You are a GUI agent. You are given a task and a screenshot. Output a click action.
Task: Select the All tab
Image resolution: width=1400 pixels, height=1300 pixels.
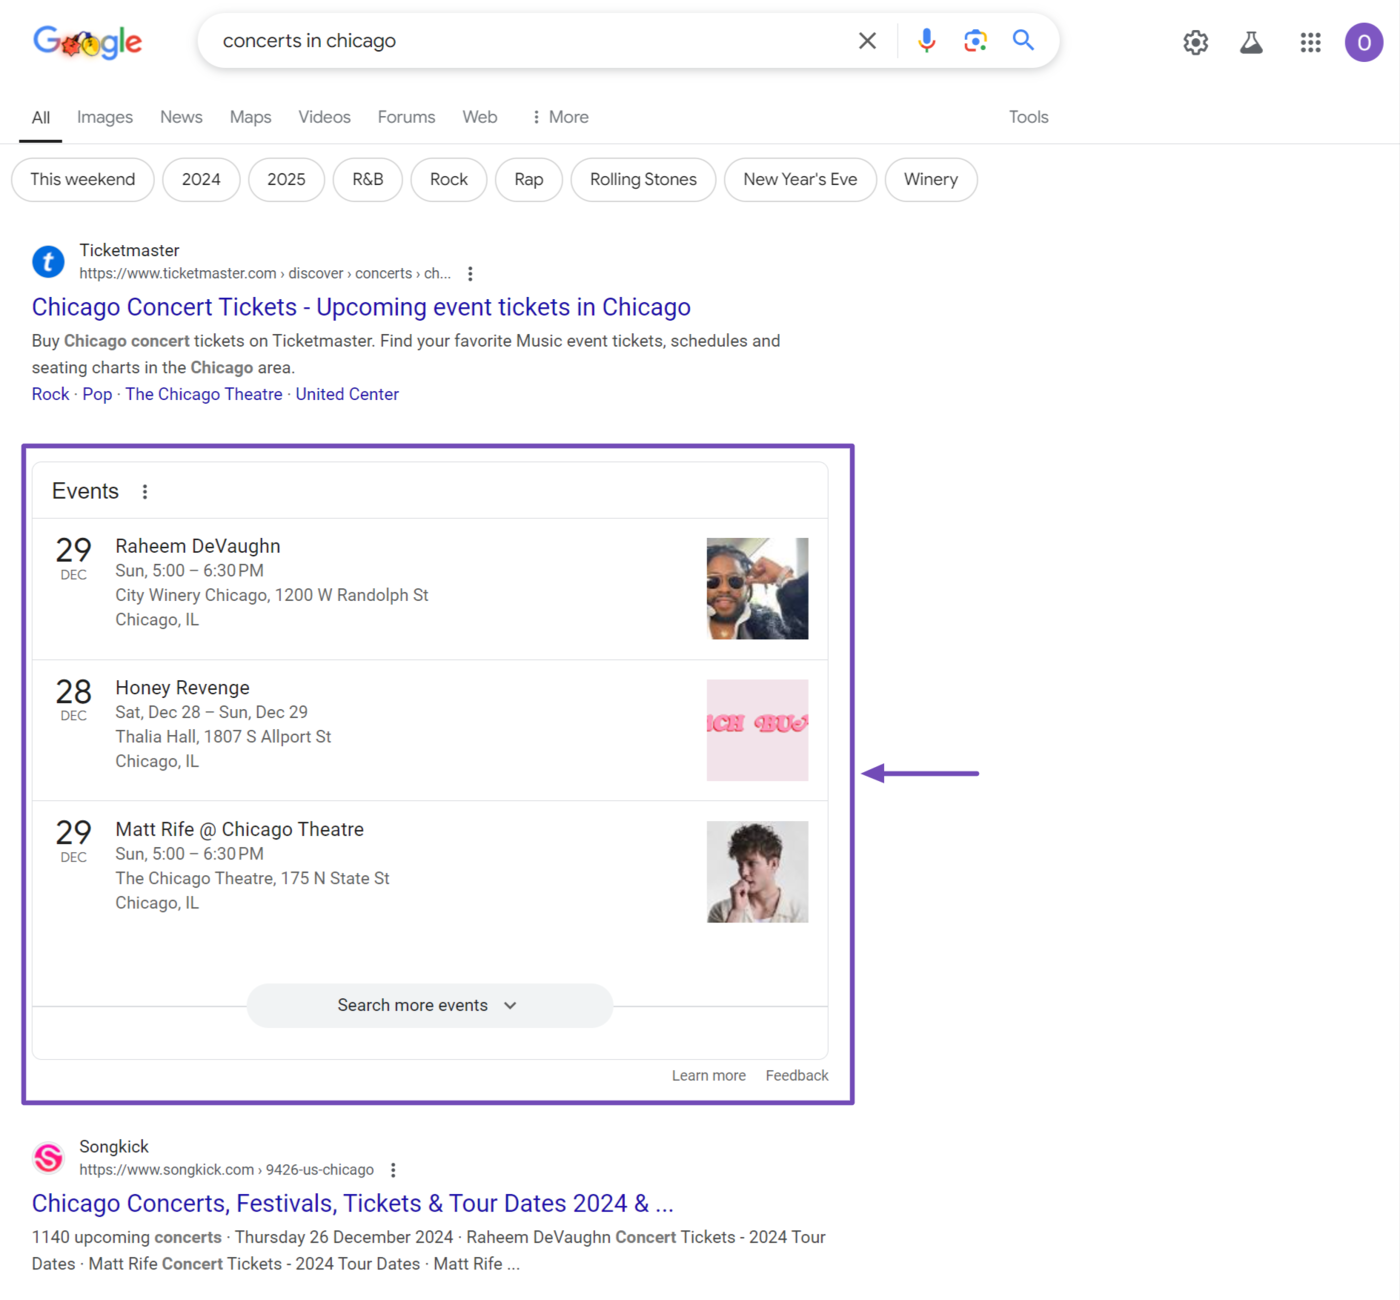pyautogui.click(x=41, y=117)
